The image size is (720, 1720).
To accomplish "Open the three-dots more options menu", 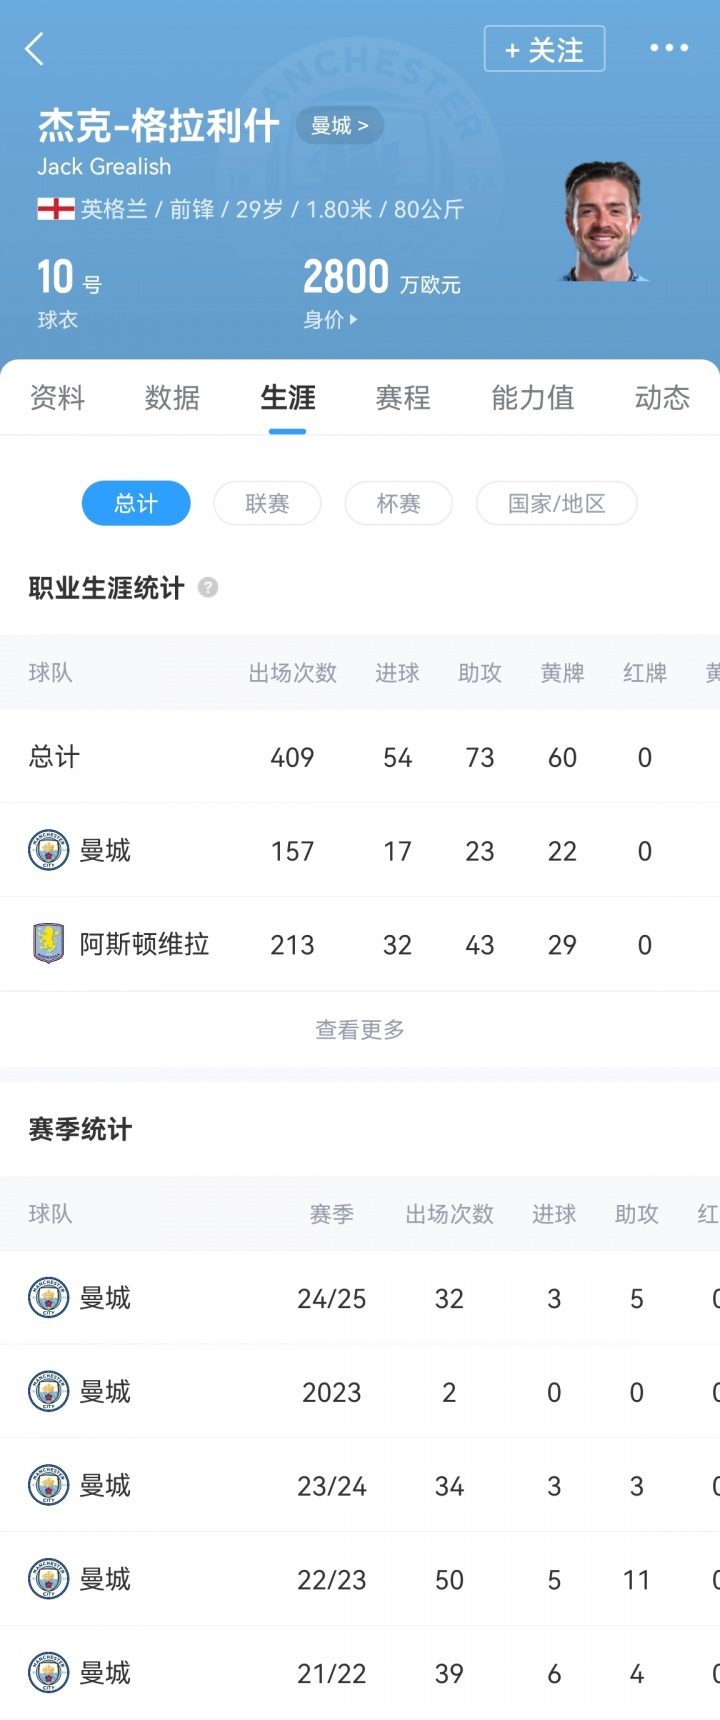I will tap(669, 47).
